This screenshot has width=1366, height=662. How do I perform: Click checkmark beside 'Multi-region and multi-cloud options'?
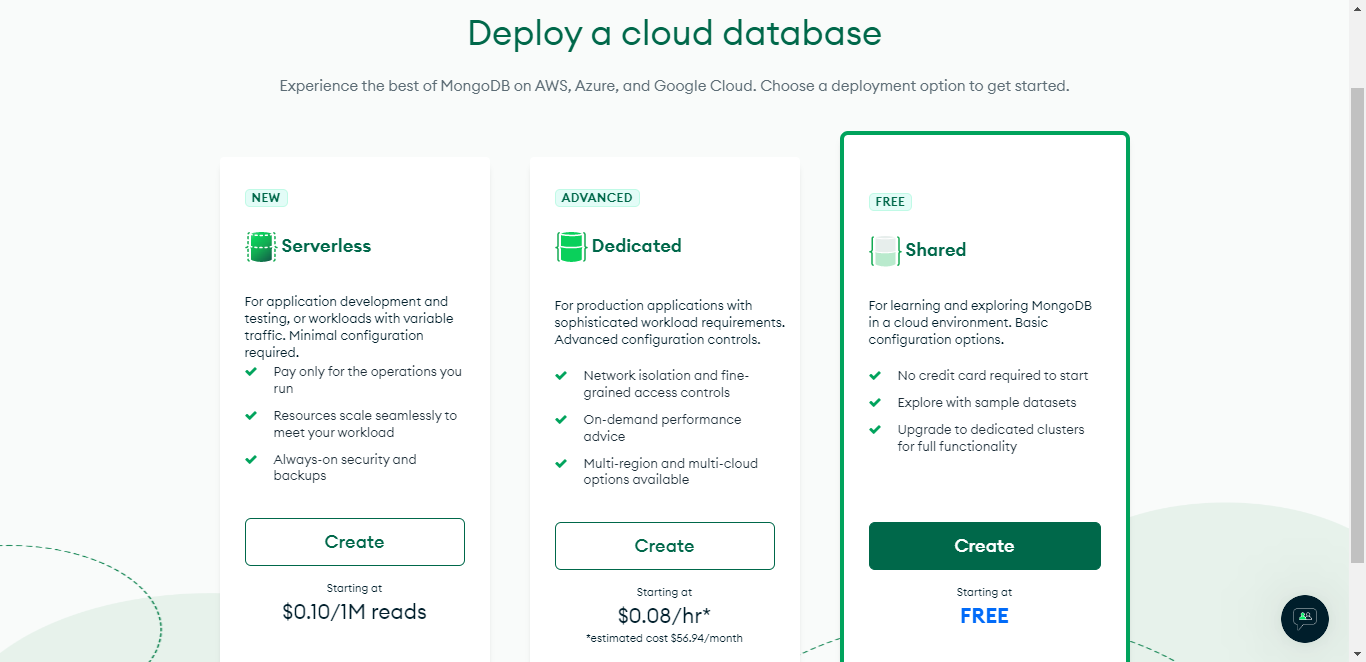(561, 463)
